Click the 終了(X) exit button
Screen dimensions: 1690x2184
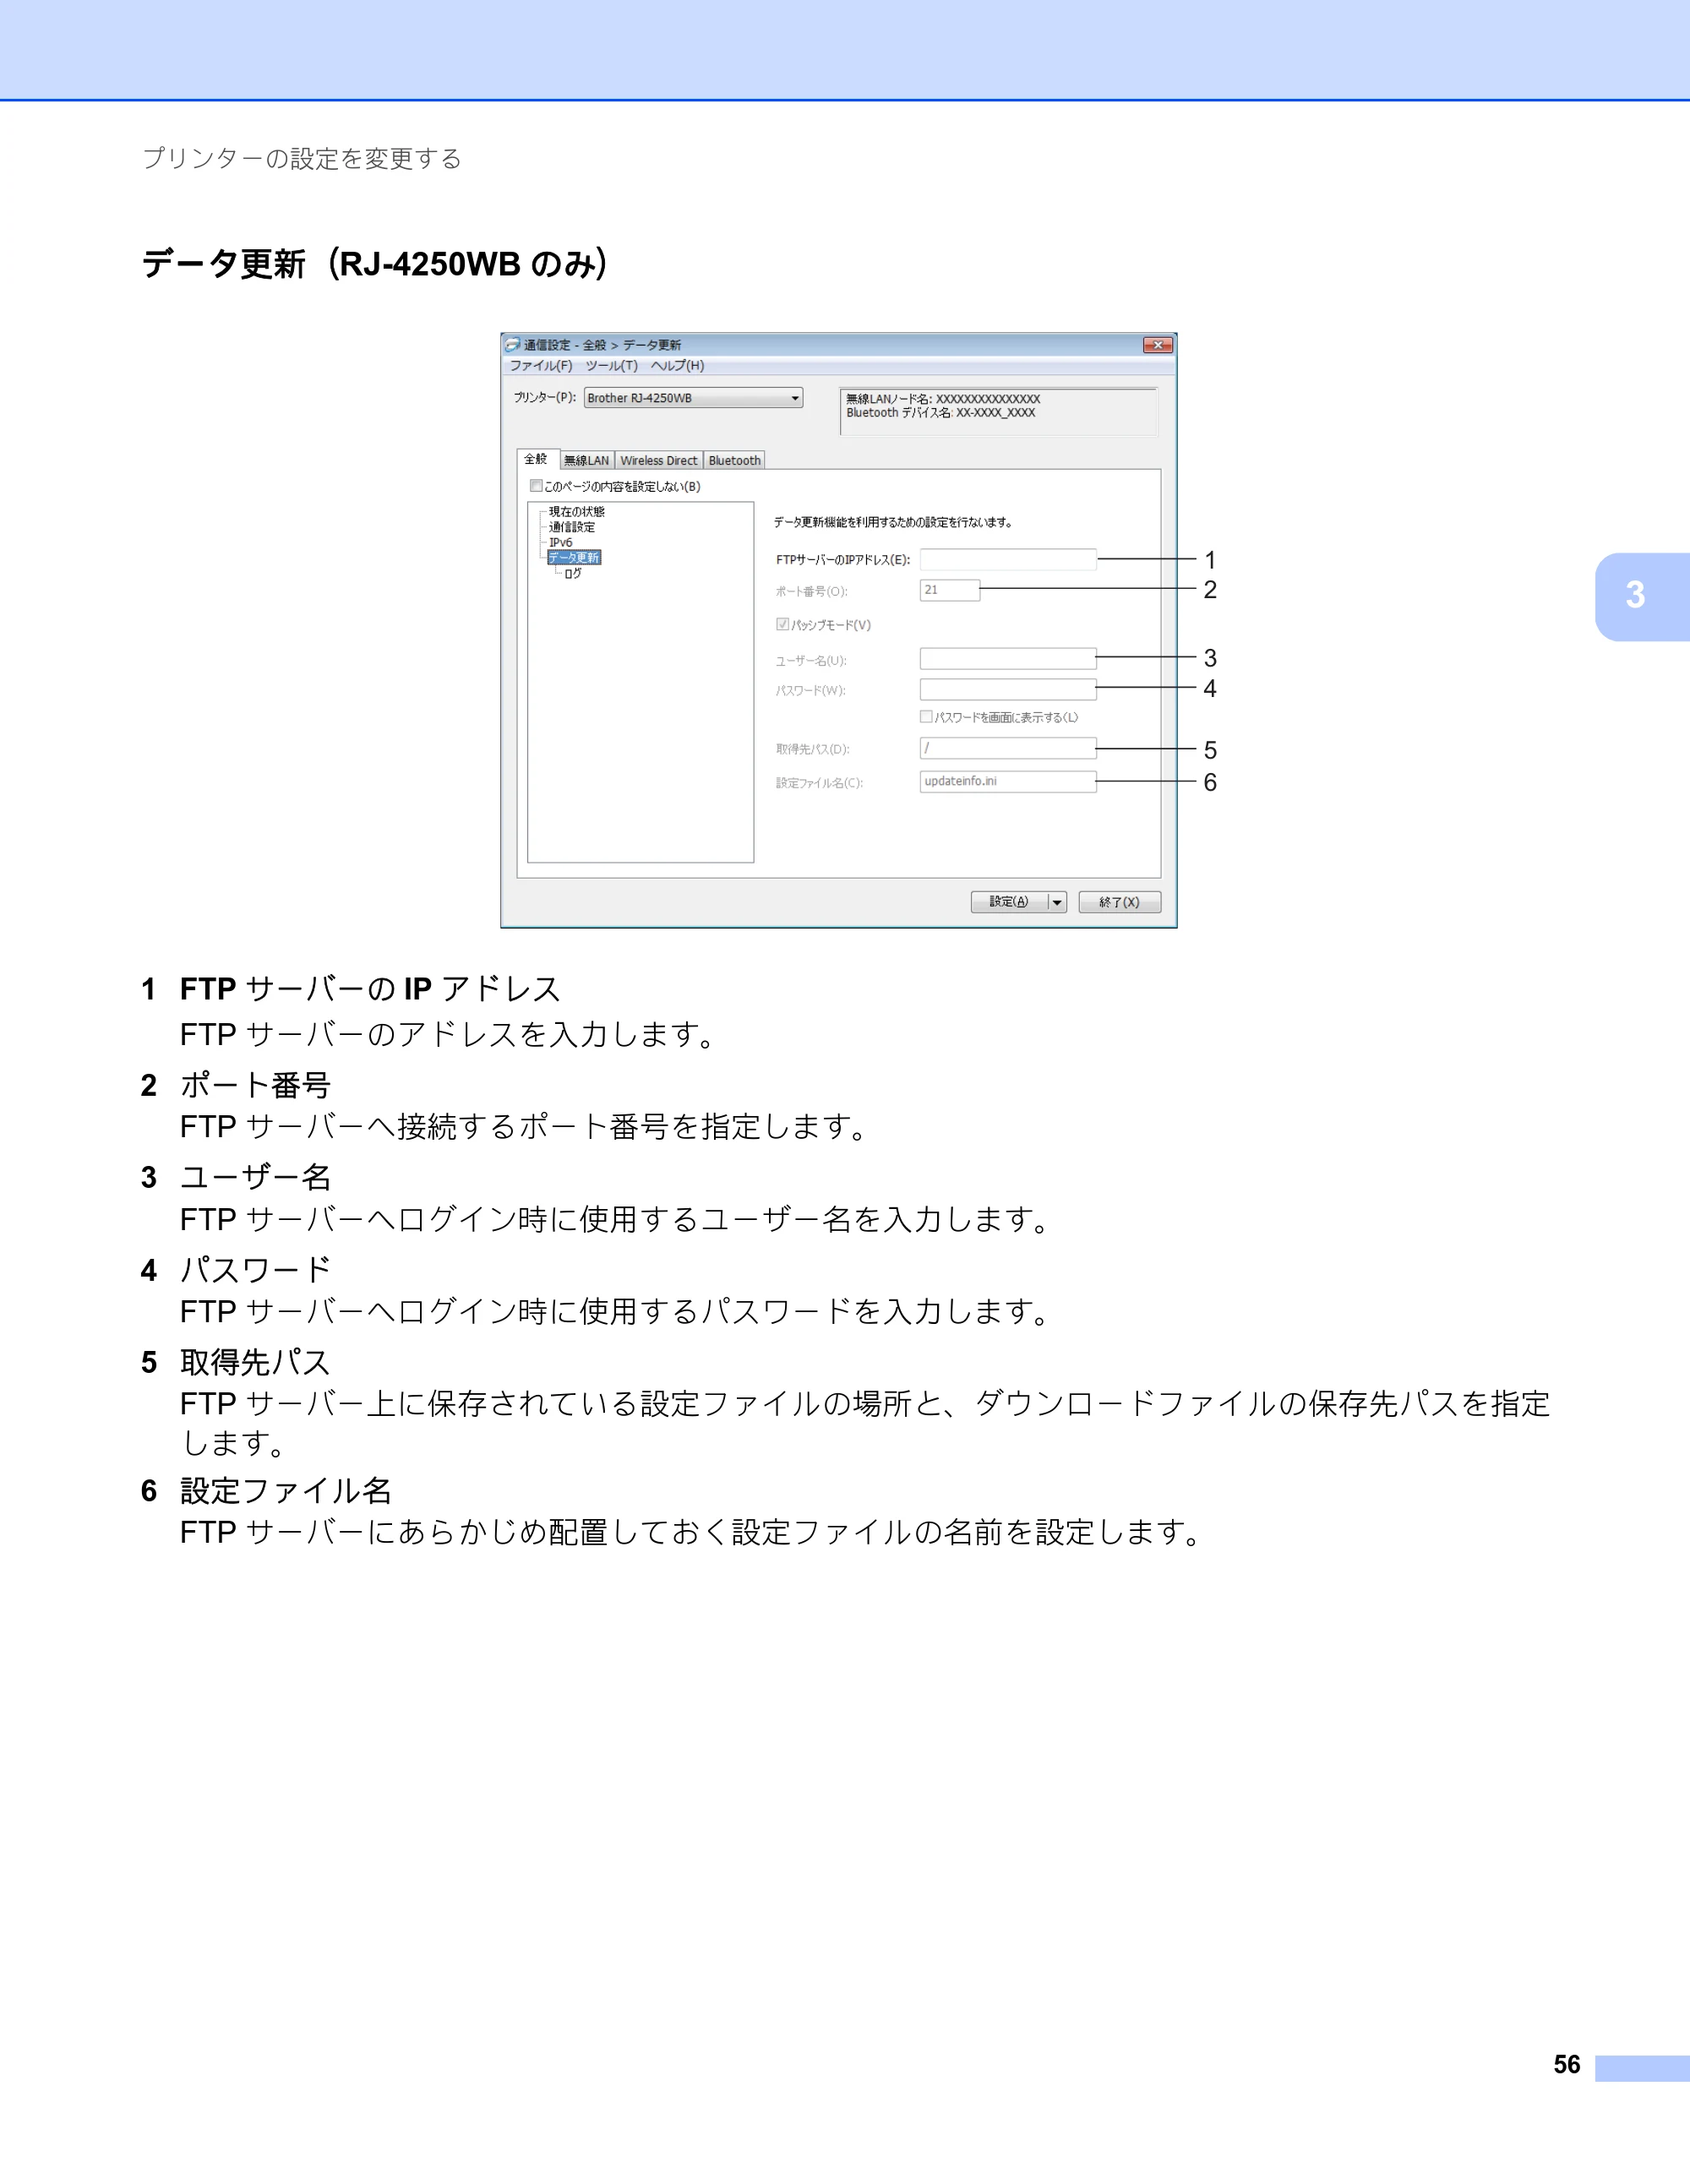pos(1120,902)
